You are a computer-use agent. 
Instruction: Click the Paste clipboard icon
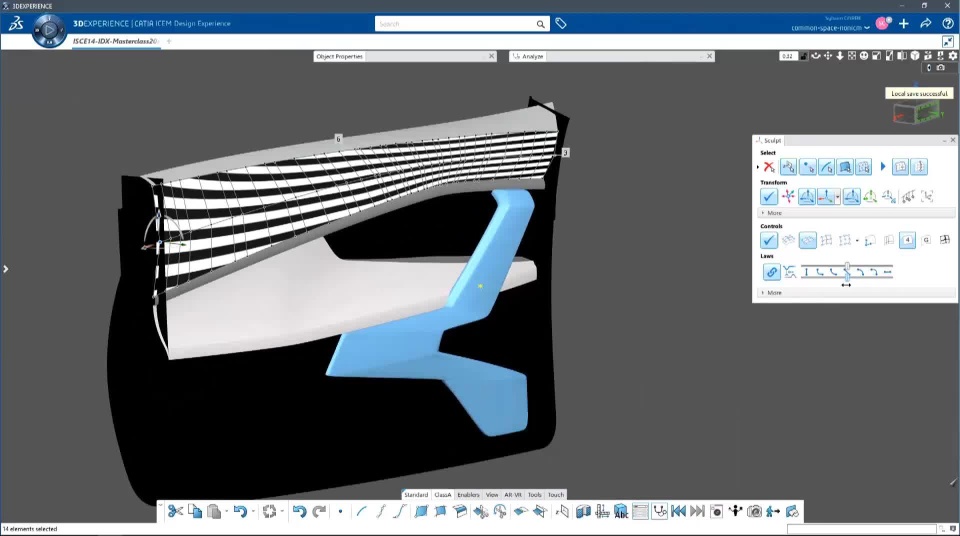pyautogui.click(x=214, y=511)
